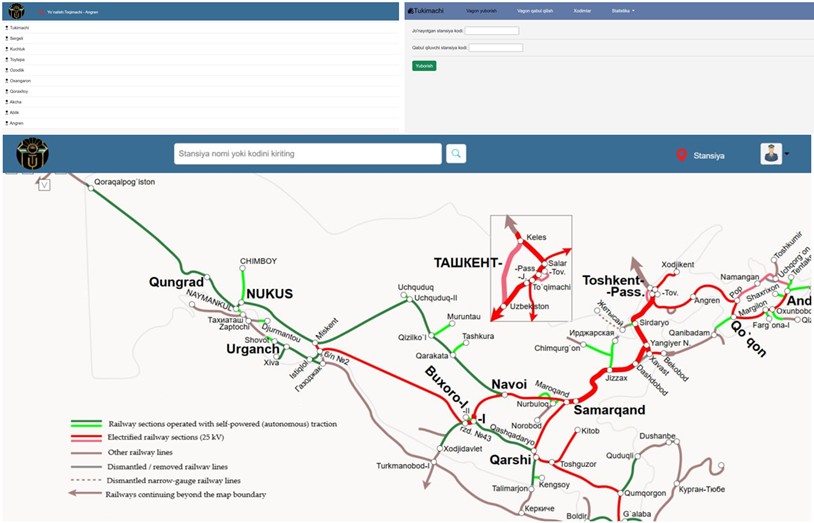
Task: Open the Vagon yuborish menu item
Action: [x=481, y=11]
